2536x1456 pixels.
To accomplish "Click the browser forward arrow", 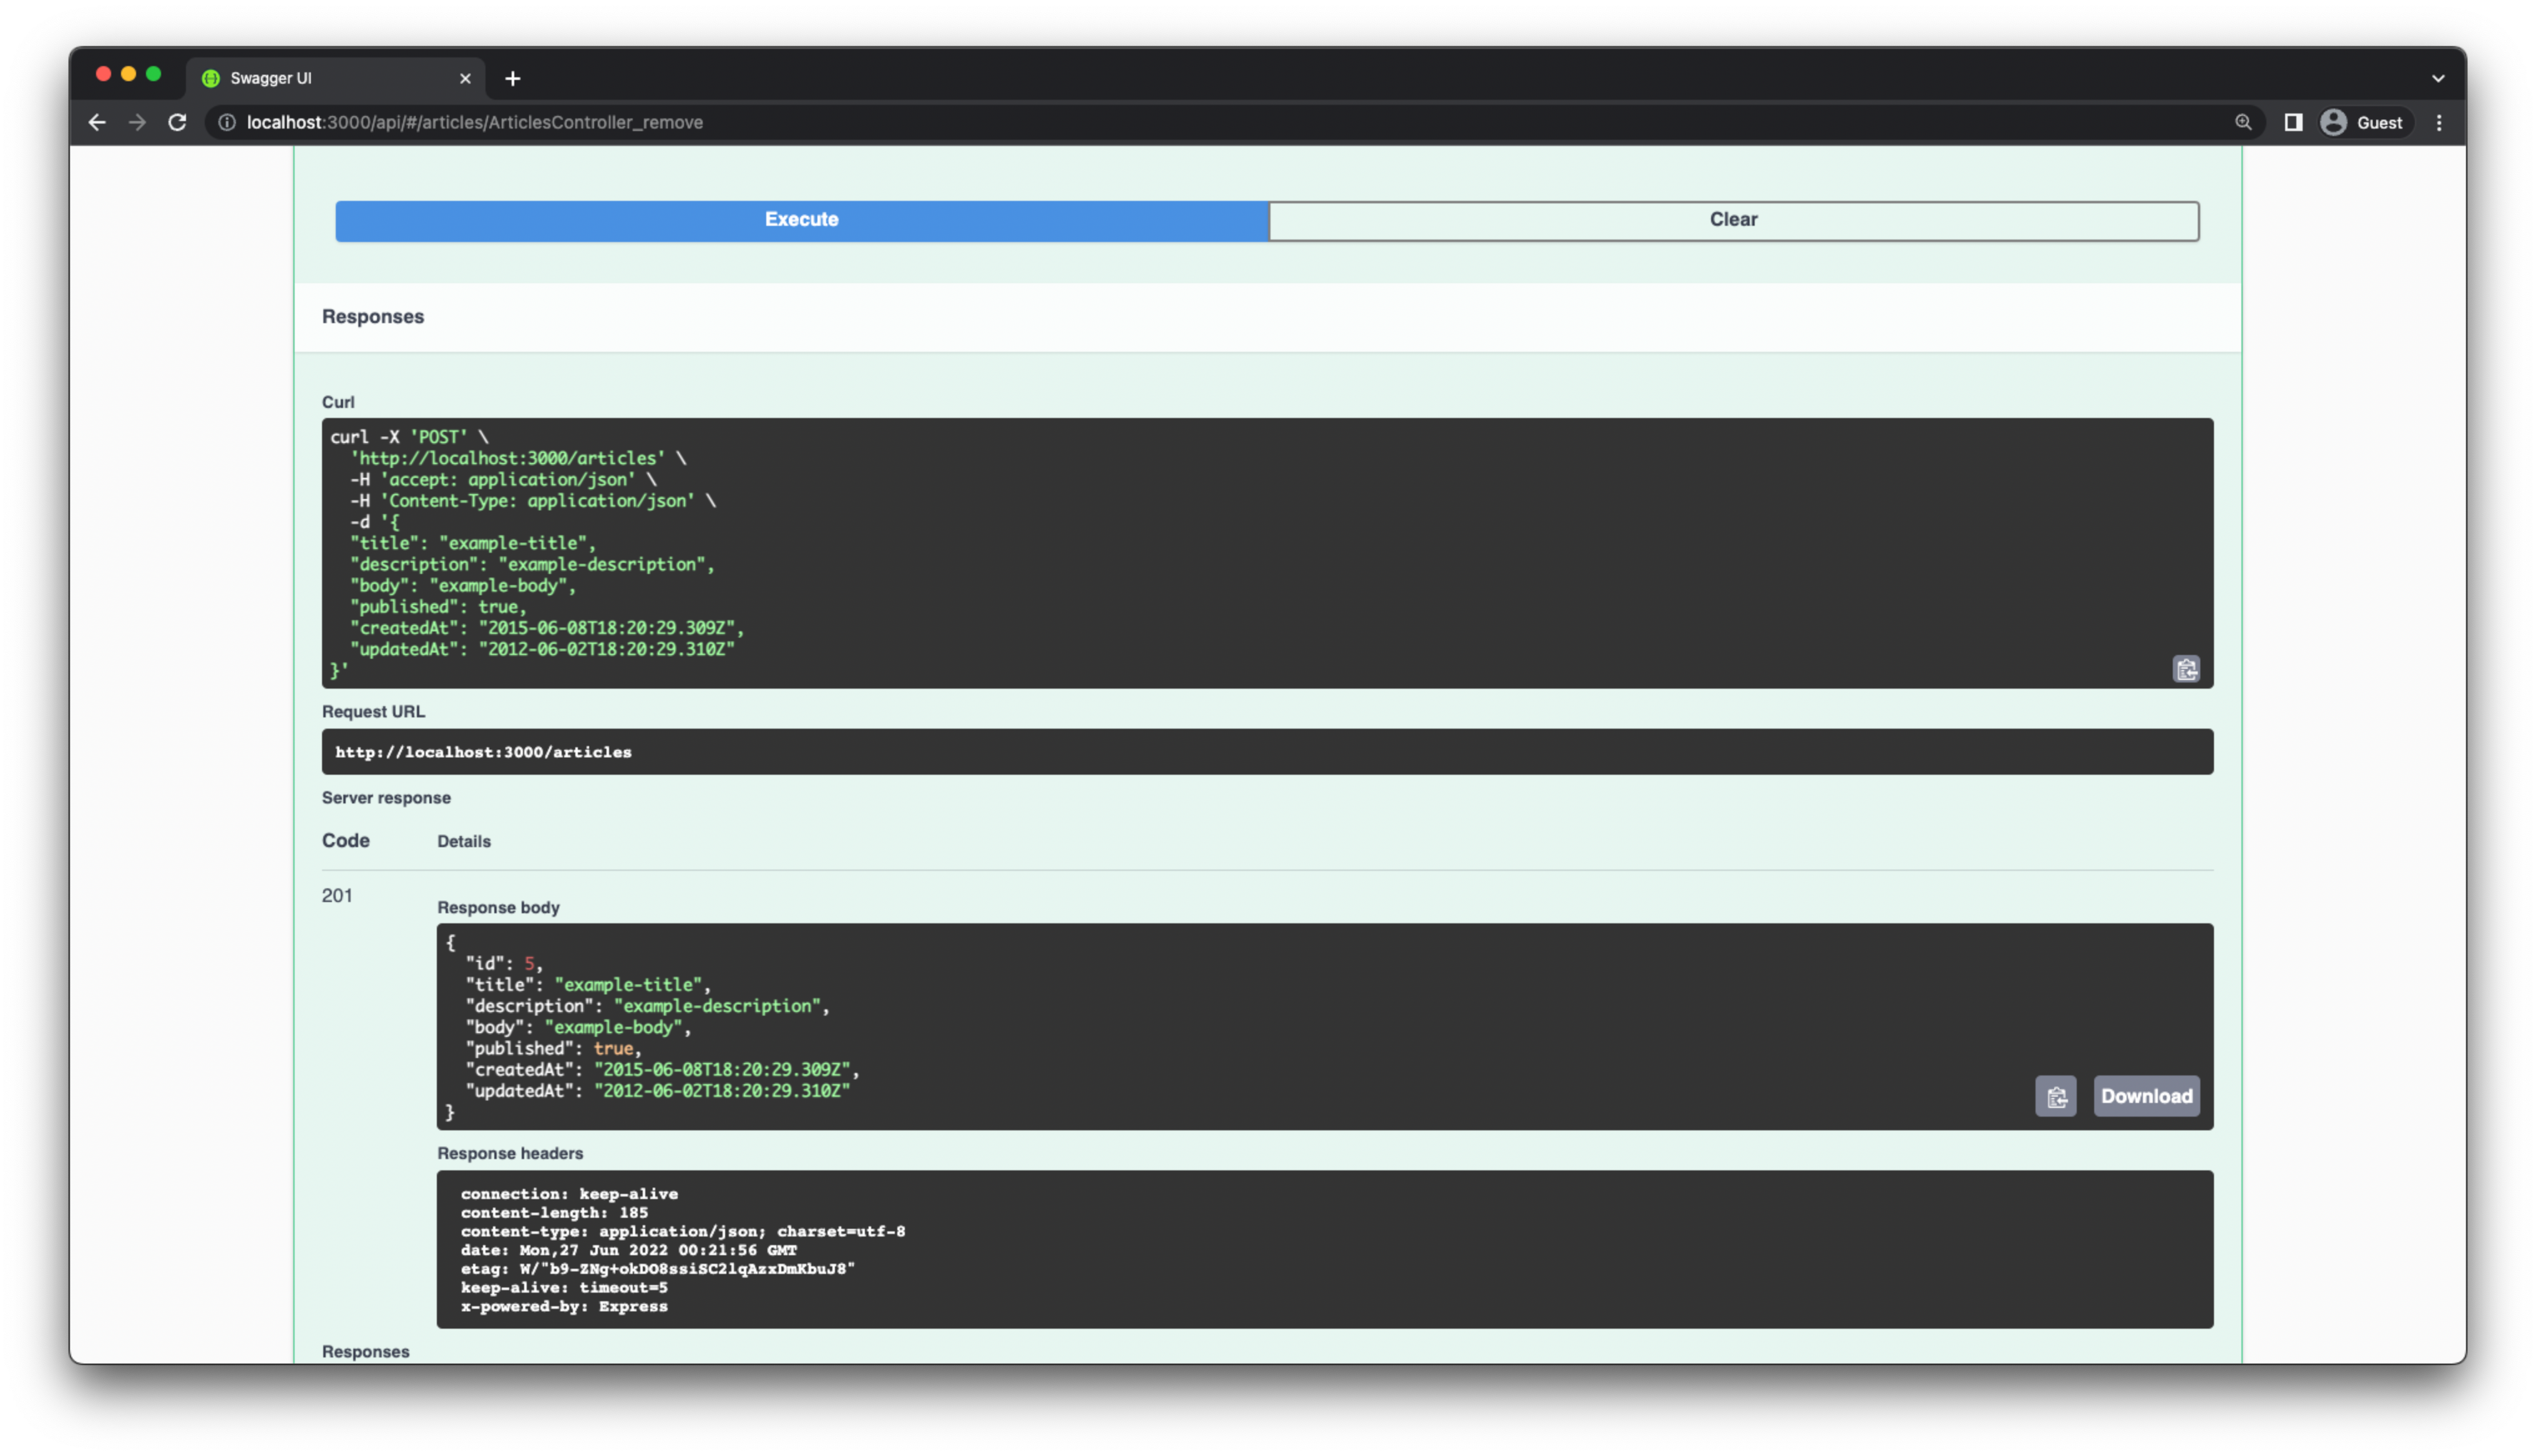I will (137, 122).
